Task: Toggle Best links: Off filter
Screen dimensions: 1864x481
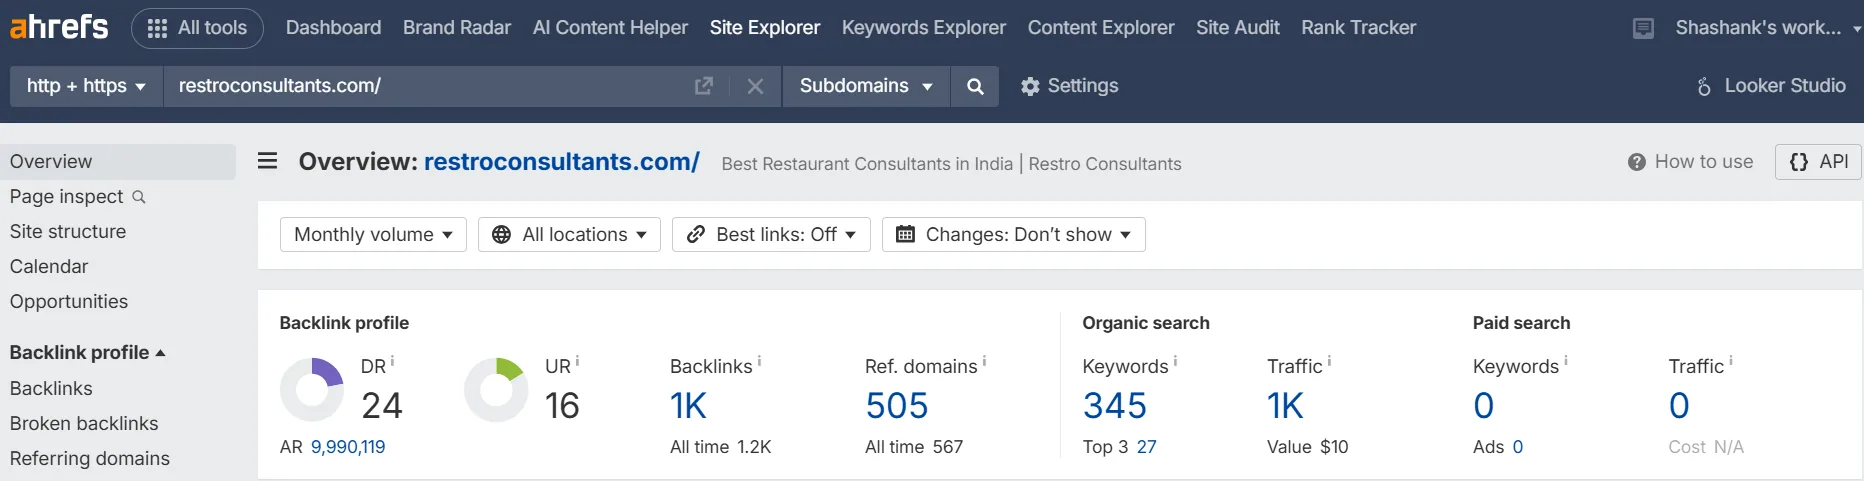Action: (x=771, y=234)
